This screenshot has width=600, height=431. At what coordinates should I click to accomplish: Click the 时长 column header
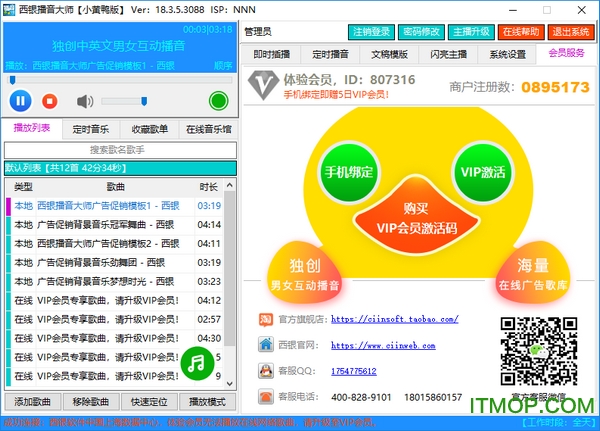click(209, 187)
